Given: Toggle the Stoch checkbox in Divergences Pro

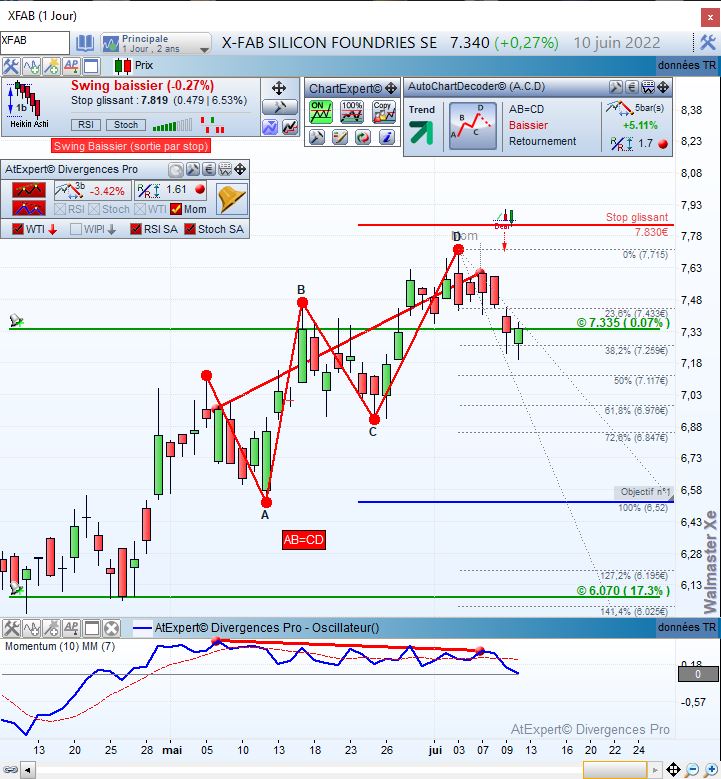Looking at the screenshot, I should point(94,209).
